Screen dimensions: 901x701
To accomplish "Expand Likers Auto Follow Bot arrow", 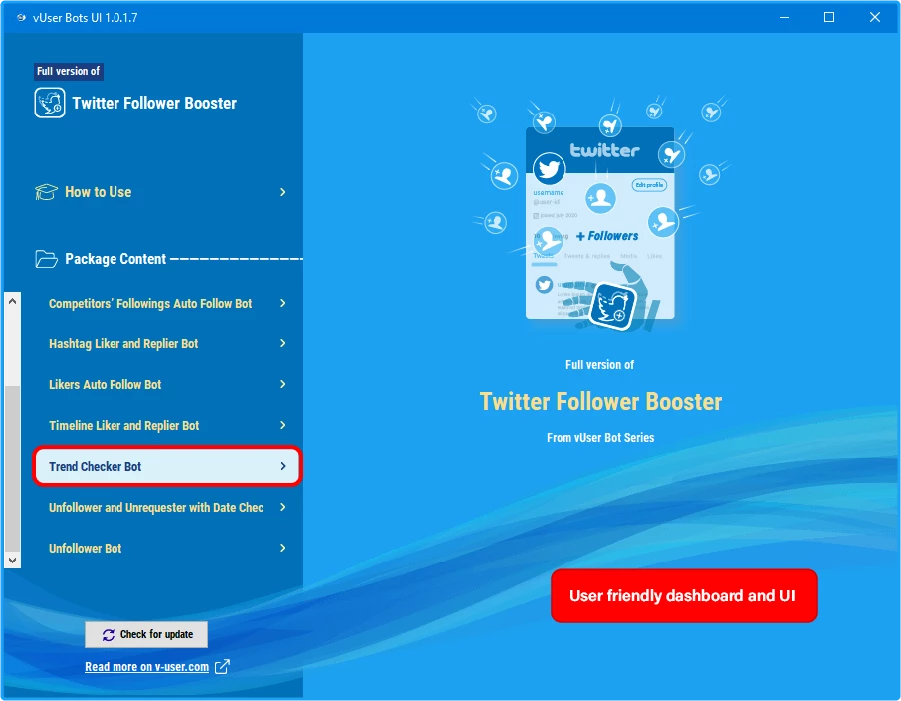I will [x=282, y=384].
